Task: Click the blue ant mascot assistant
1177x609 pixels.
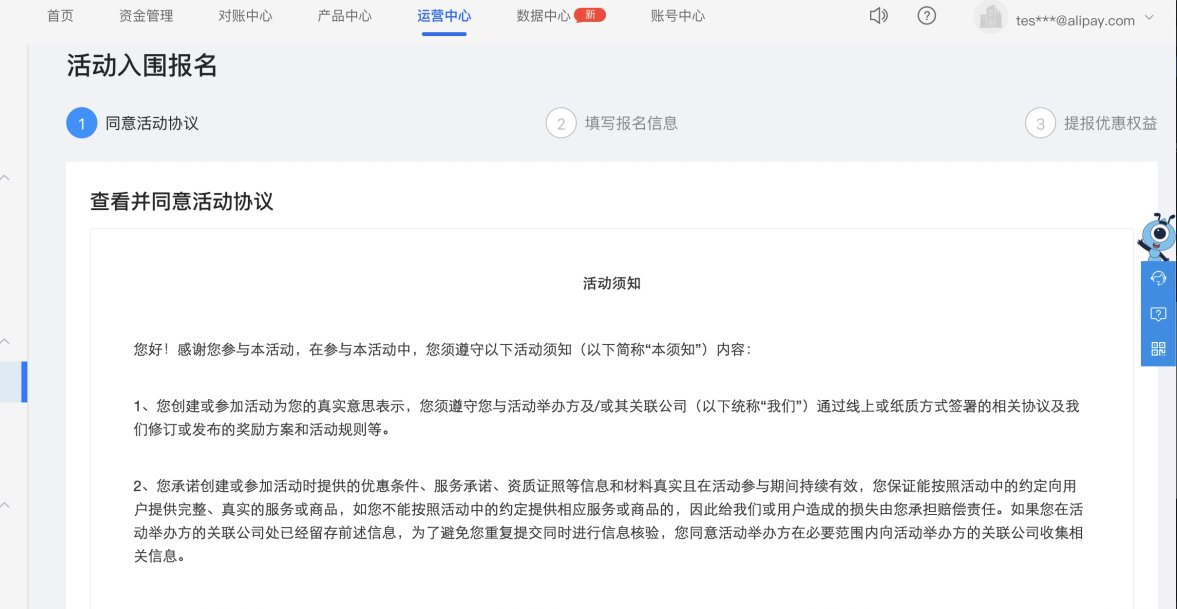Action: point(1157,237)
